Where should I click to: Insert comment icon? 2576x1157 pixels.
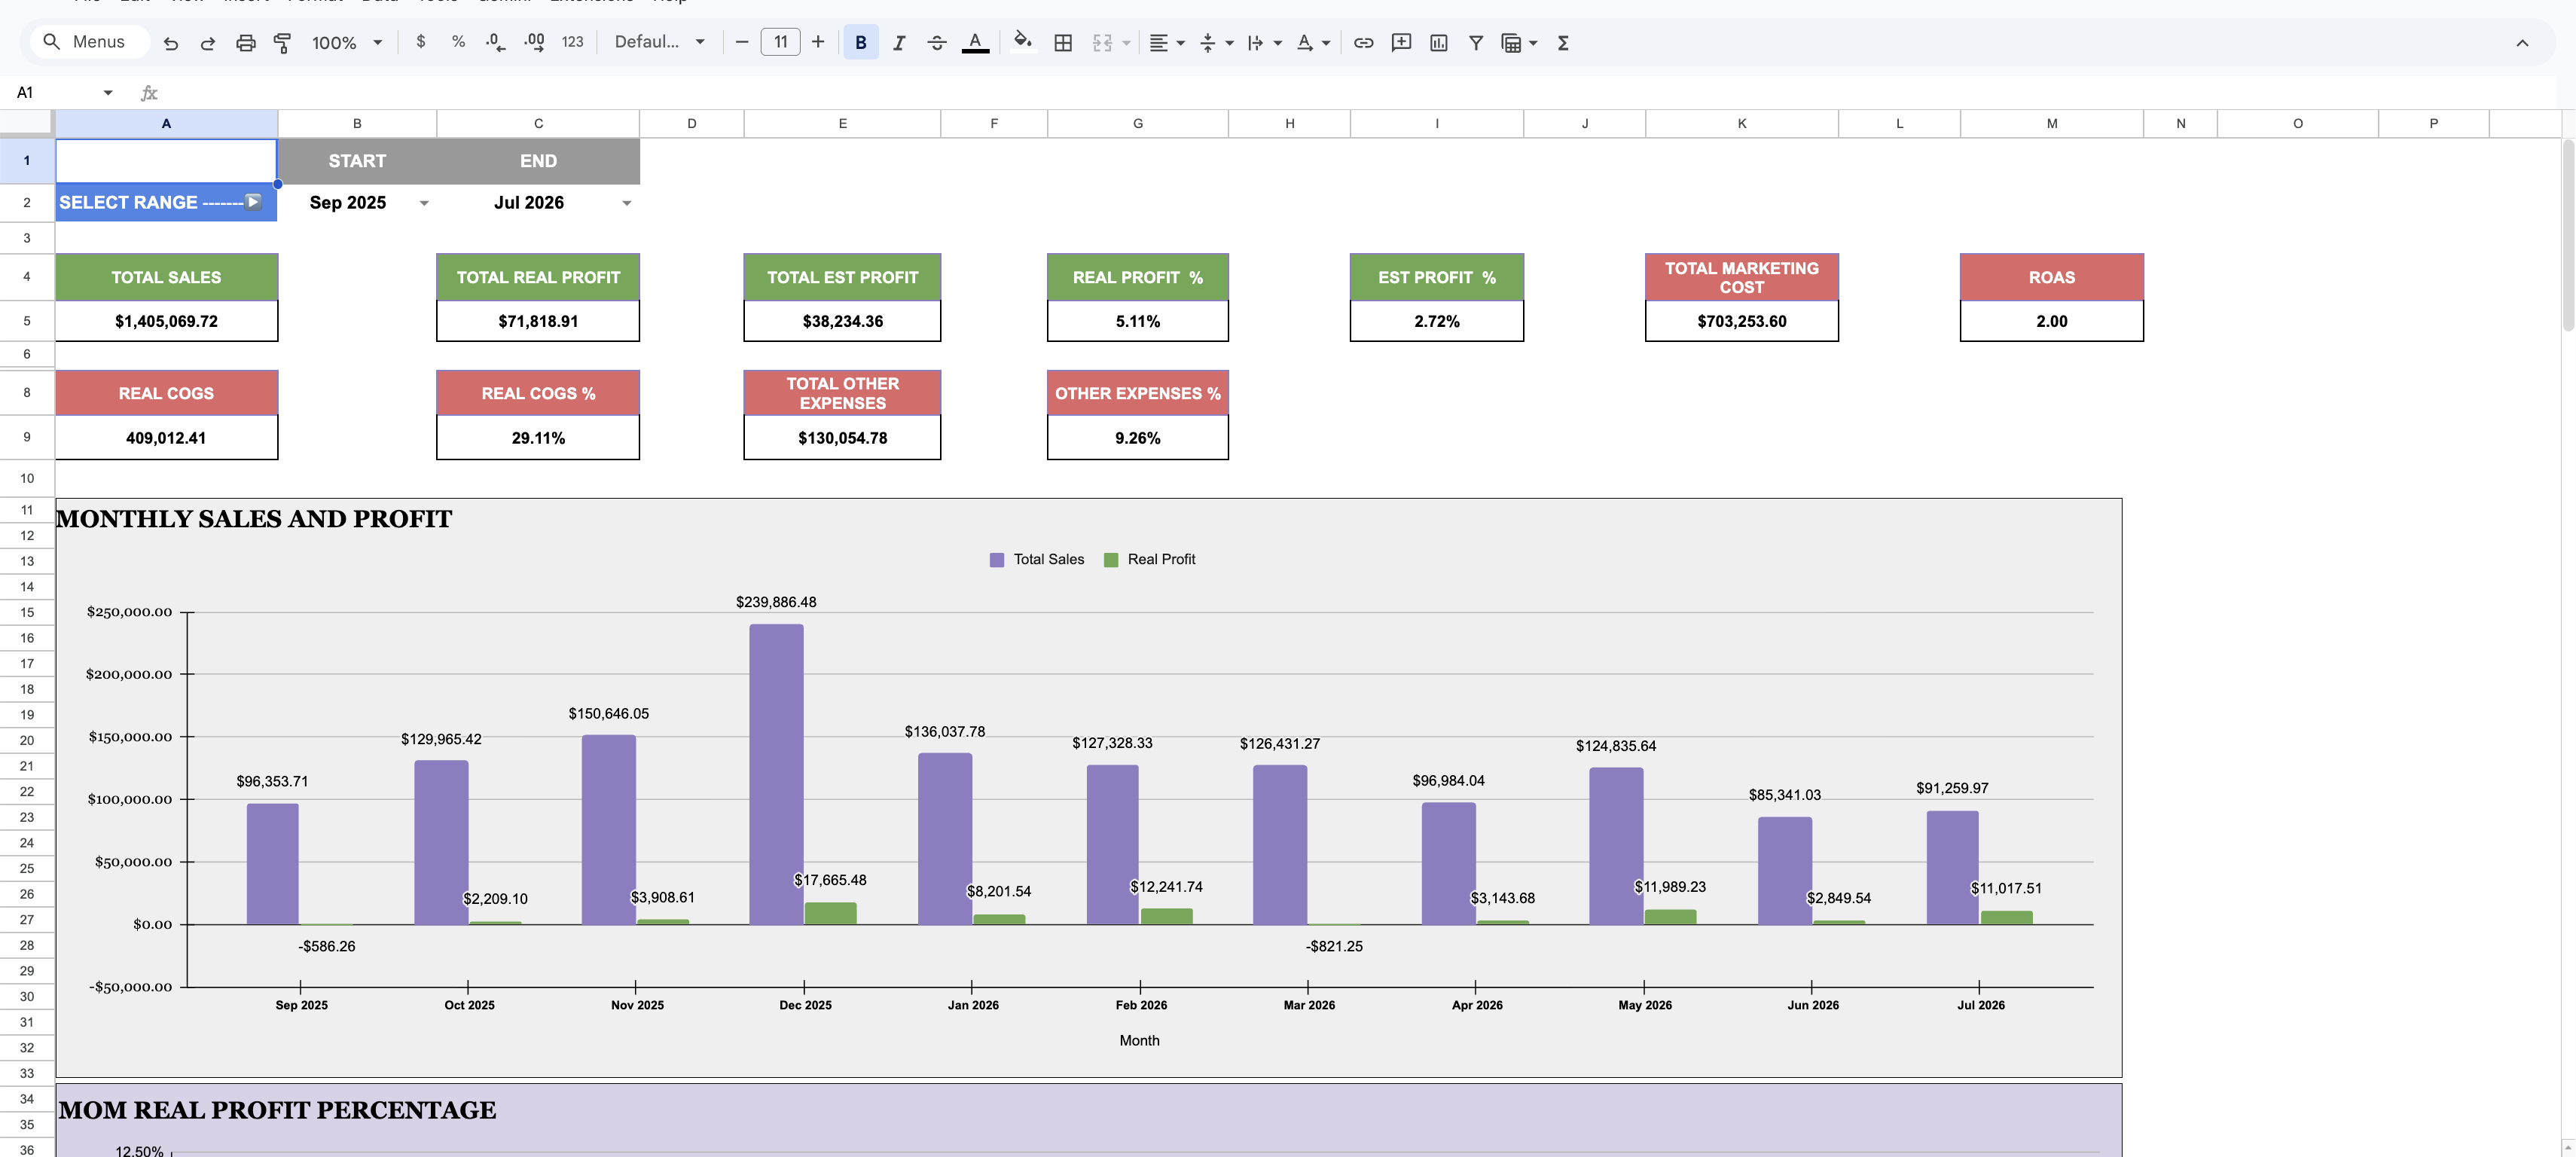click(x=1401, y=42)
